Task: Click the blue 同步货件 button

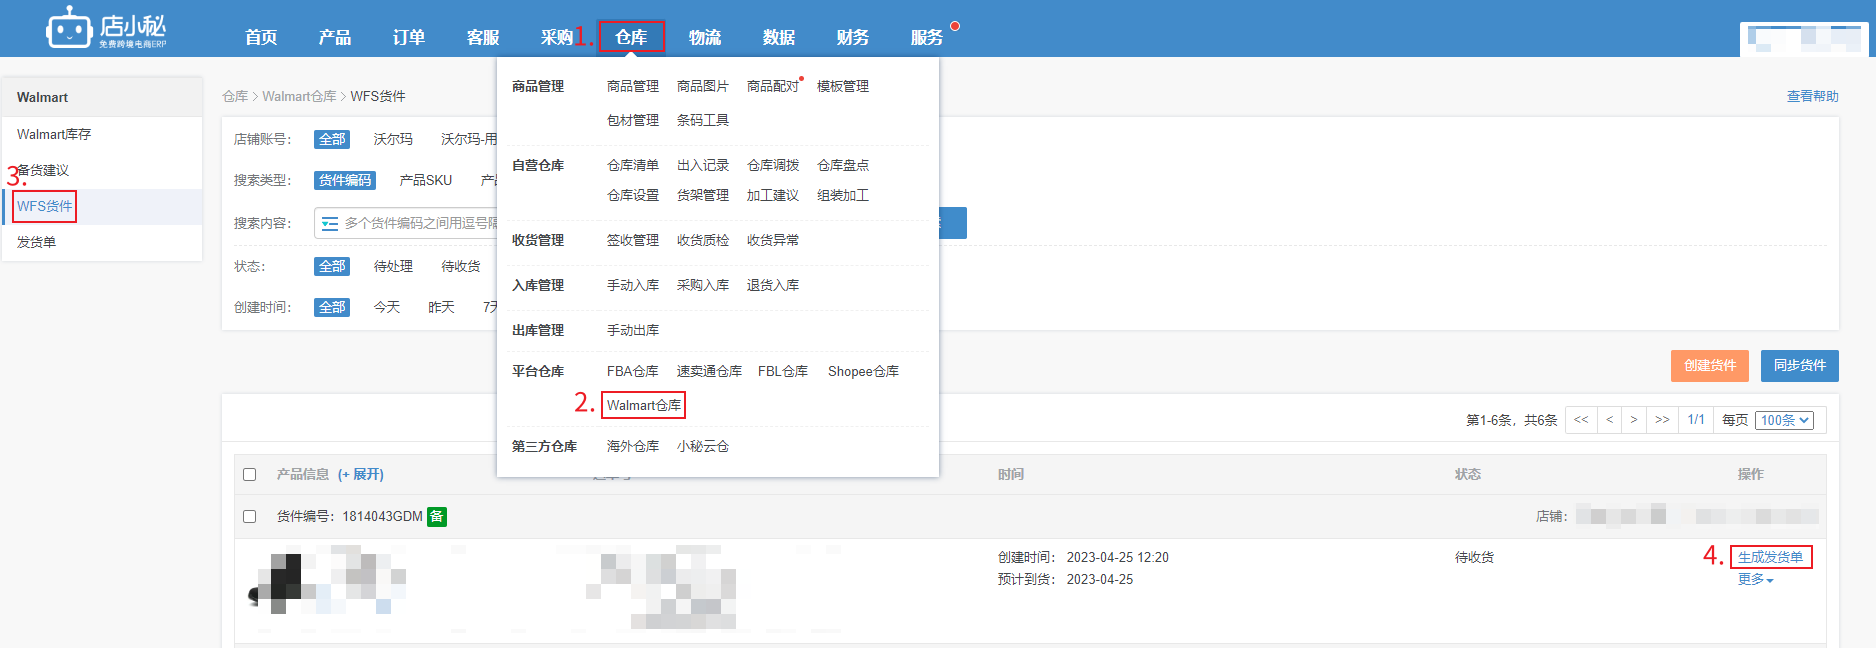Action: pos(1800,365)
